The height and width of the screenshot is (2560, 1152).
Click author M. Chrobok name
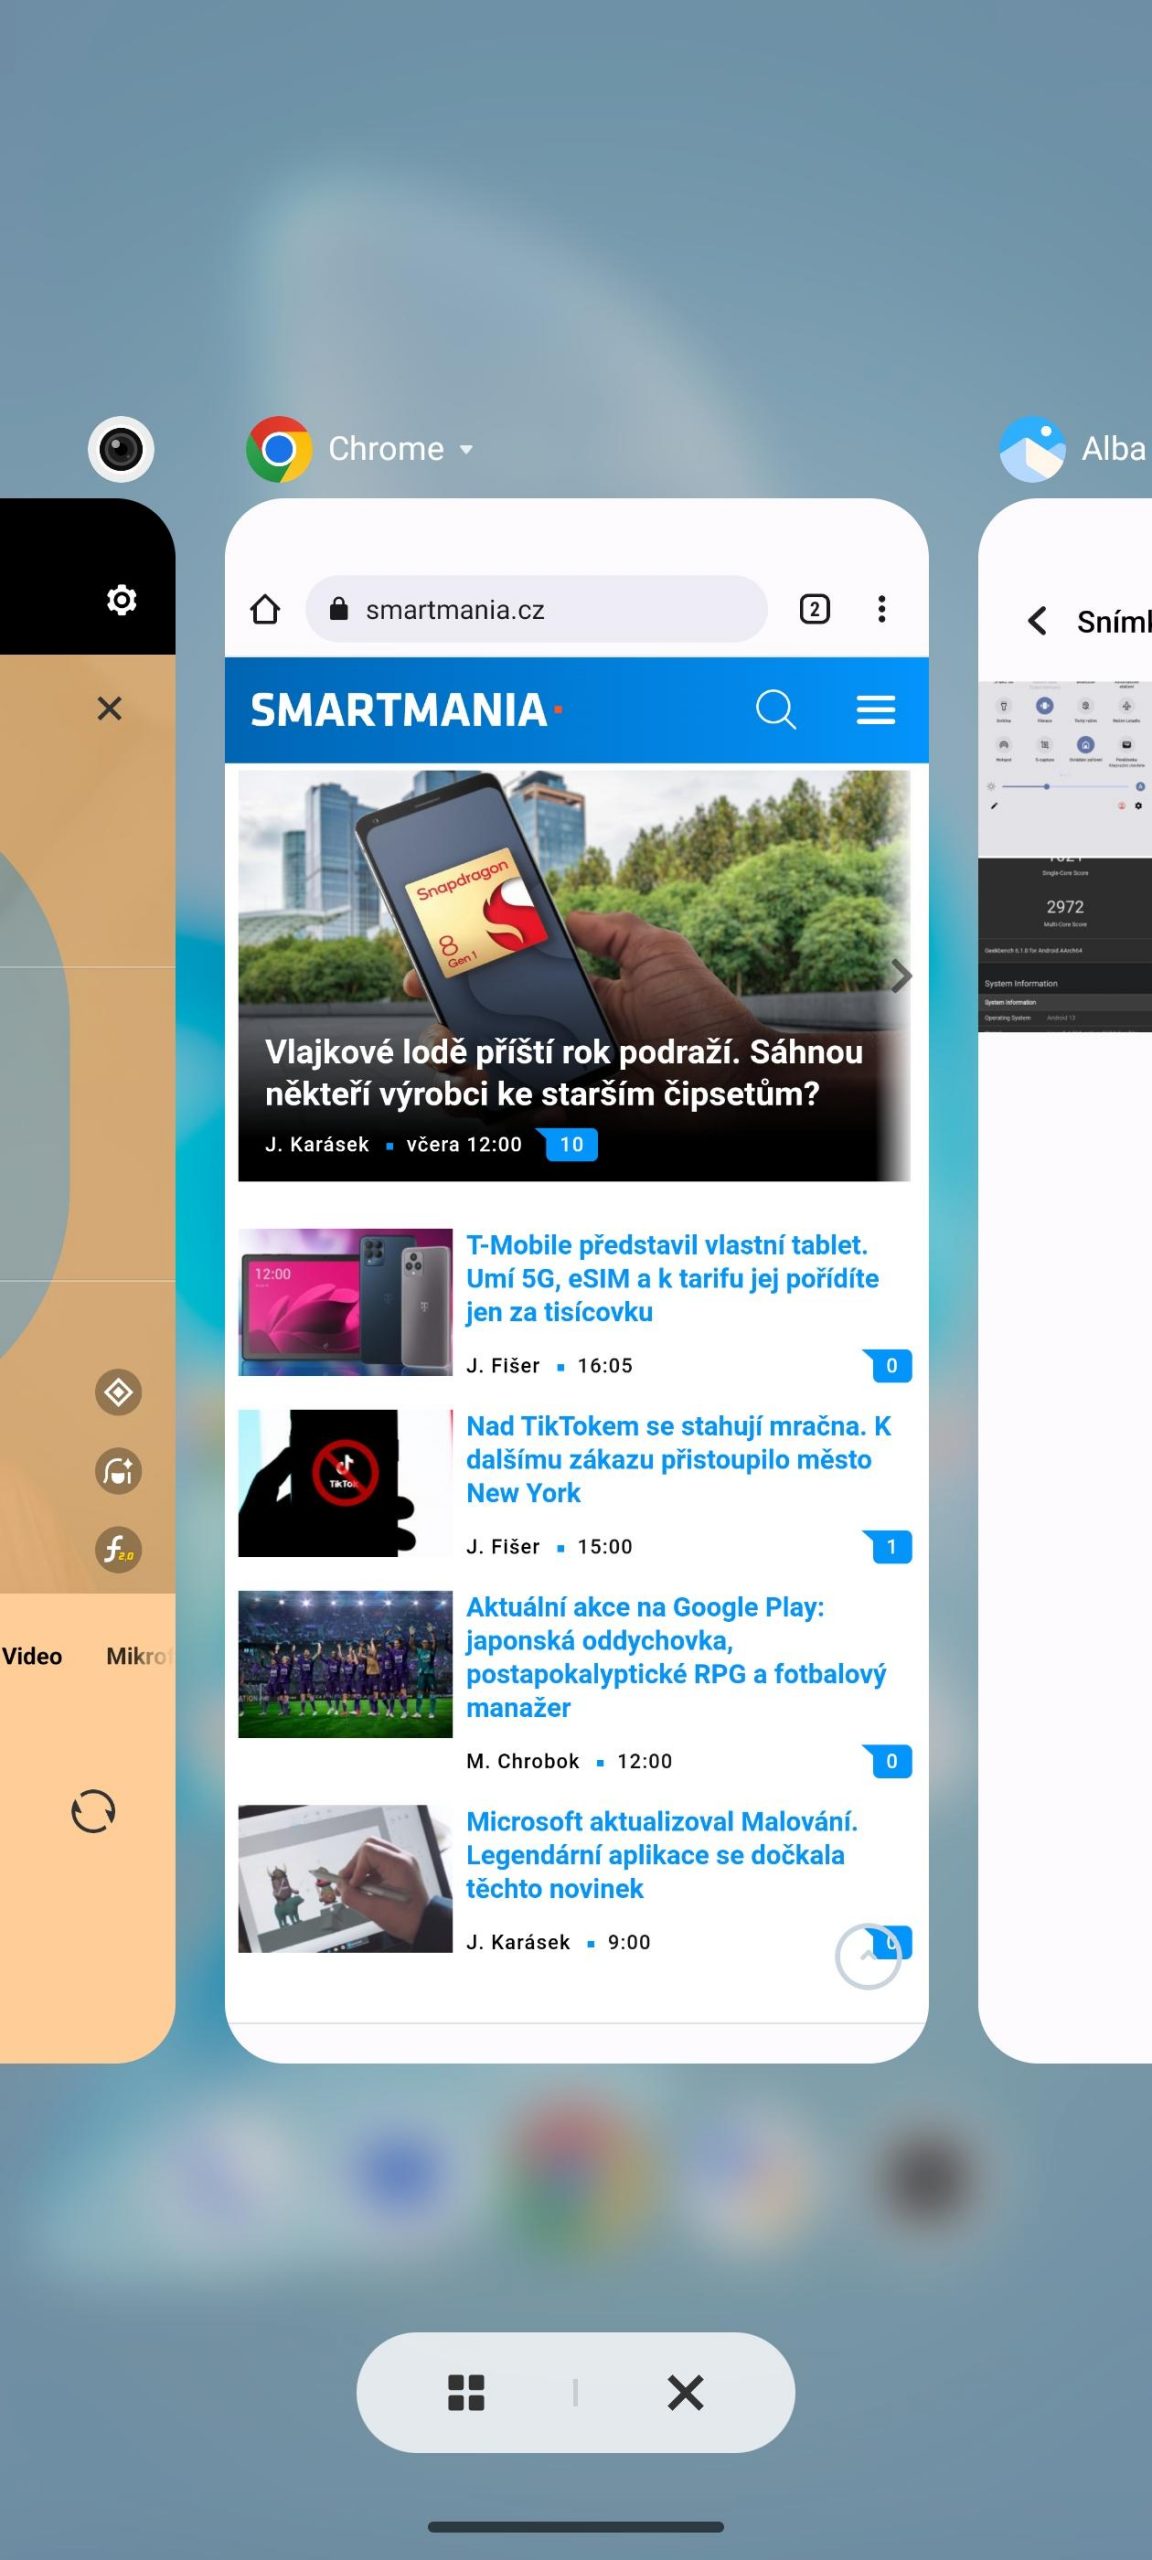point(523,1761)
